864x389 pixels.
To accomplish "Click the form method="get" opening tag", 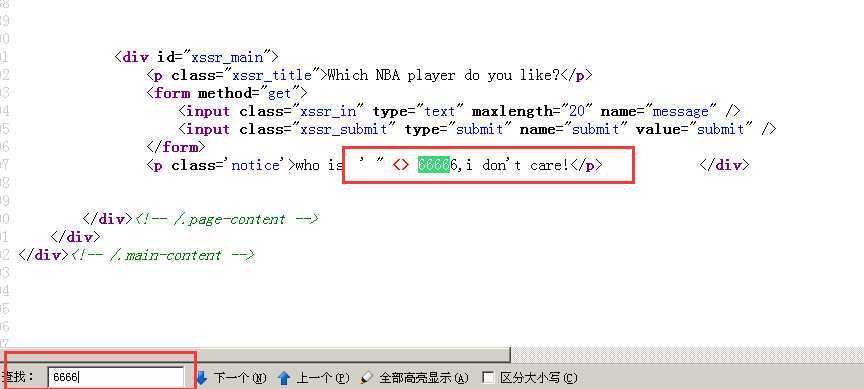I will (x=226, y=93).
